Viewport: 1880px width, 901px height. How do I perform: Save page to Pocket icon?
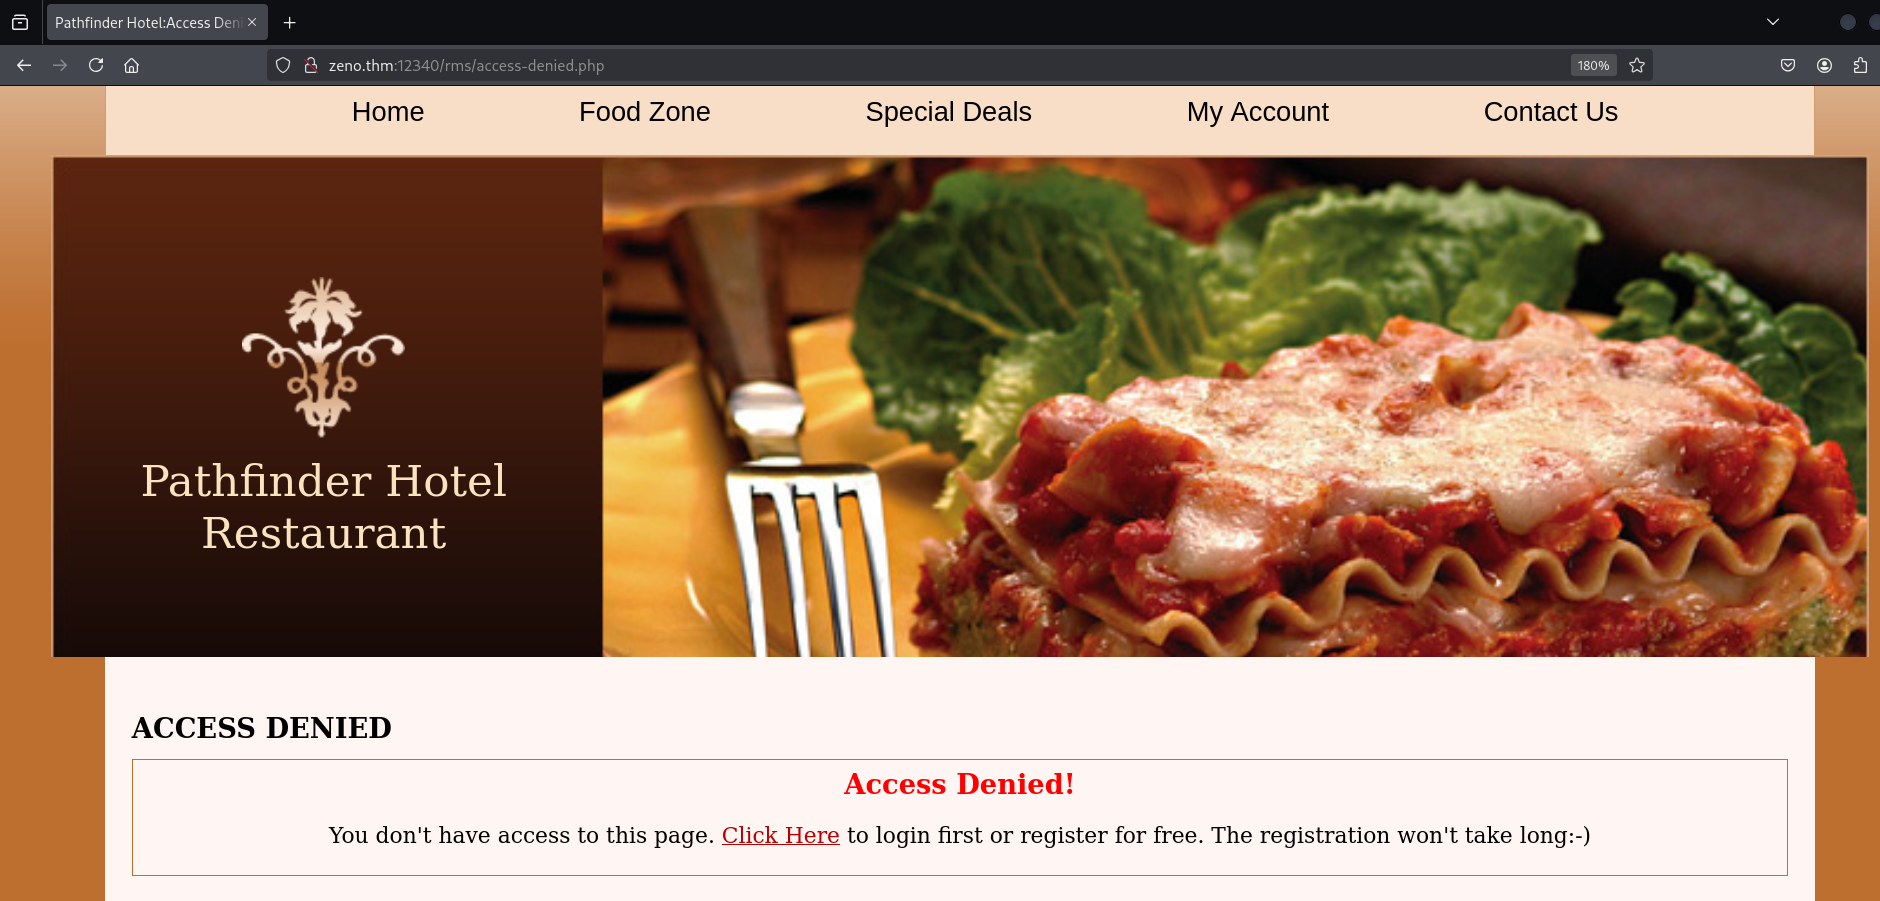[1788, 65]
